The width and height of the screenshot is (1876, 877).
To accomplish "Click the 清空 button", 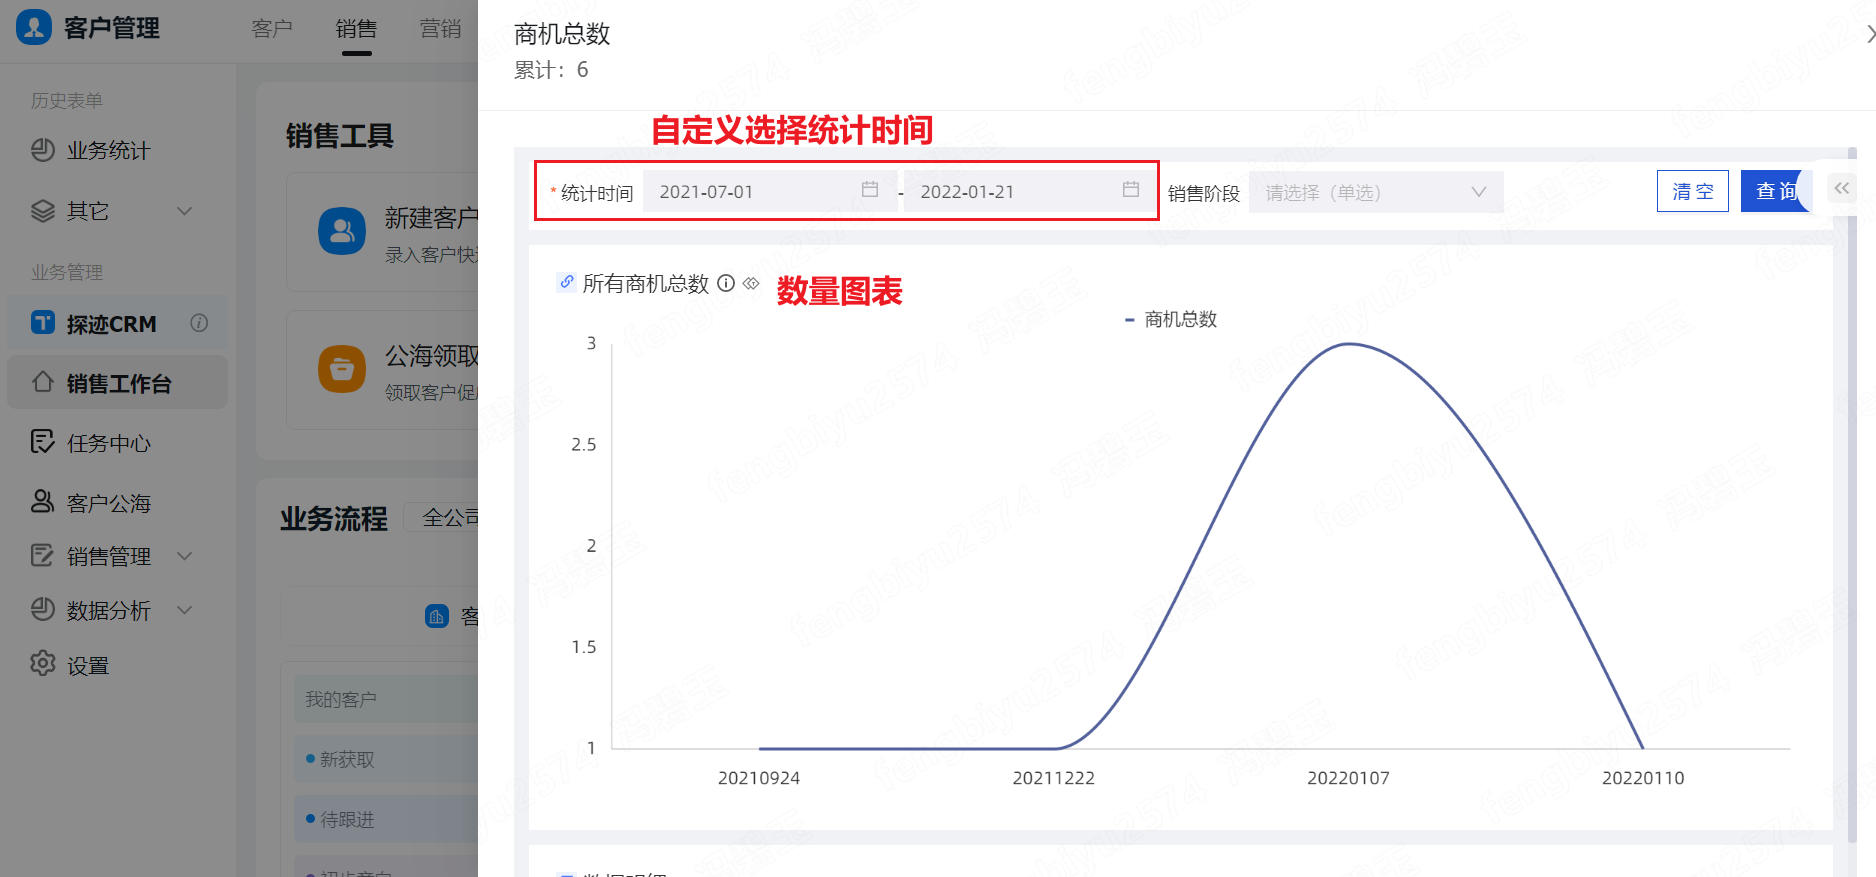I will [1693, 191].
